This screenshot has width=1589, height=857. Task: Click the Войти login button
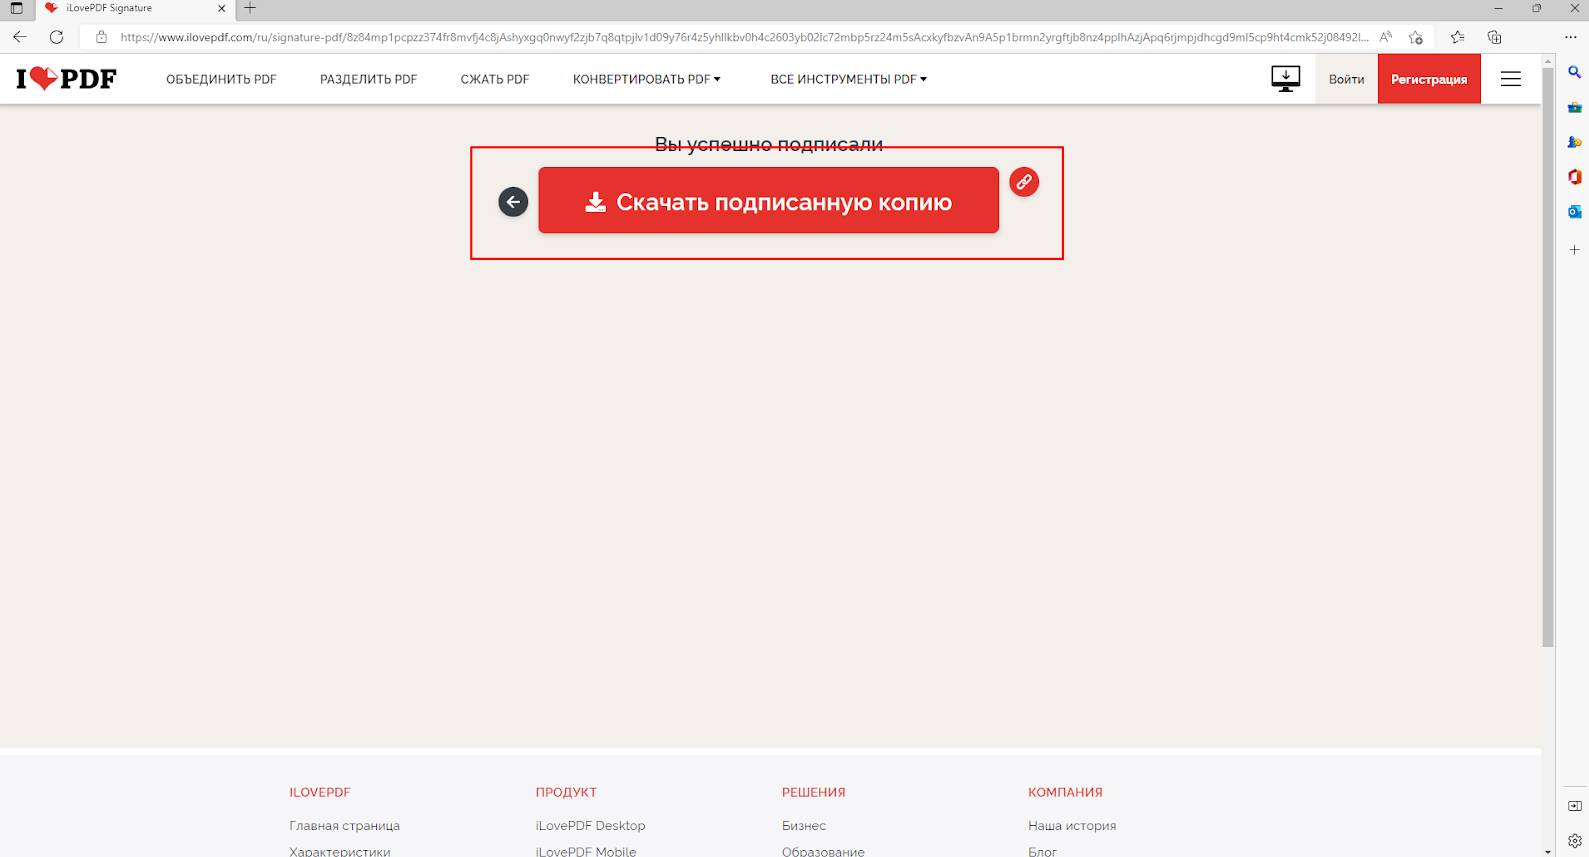click(1346, 79)
